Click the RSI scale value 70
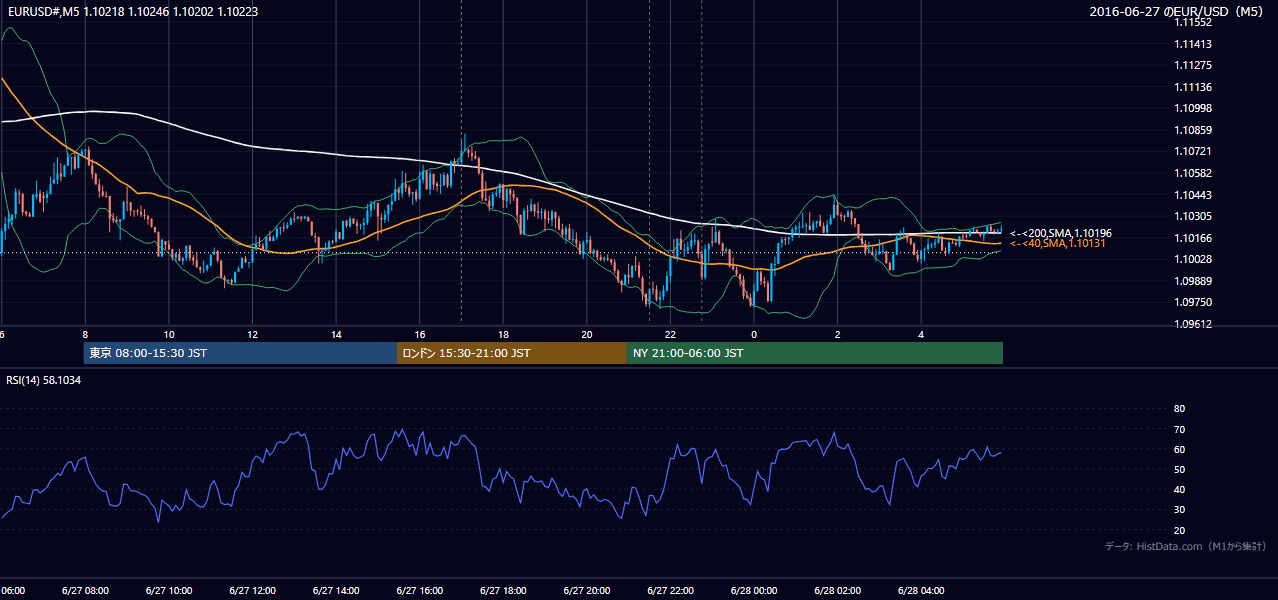Viewport: 1278px width, 600px height. (x=1179, y=429)
